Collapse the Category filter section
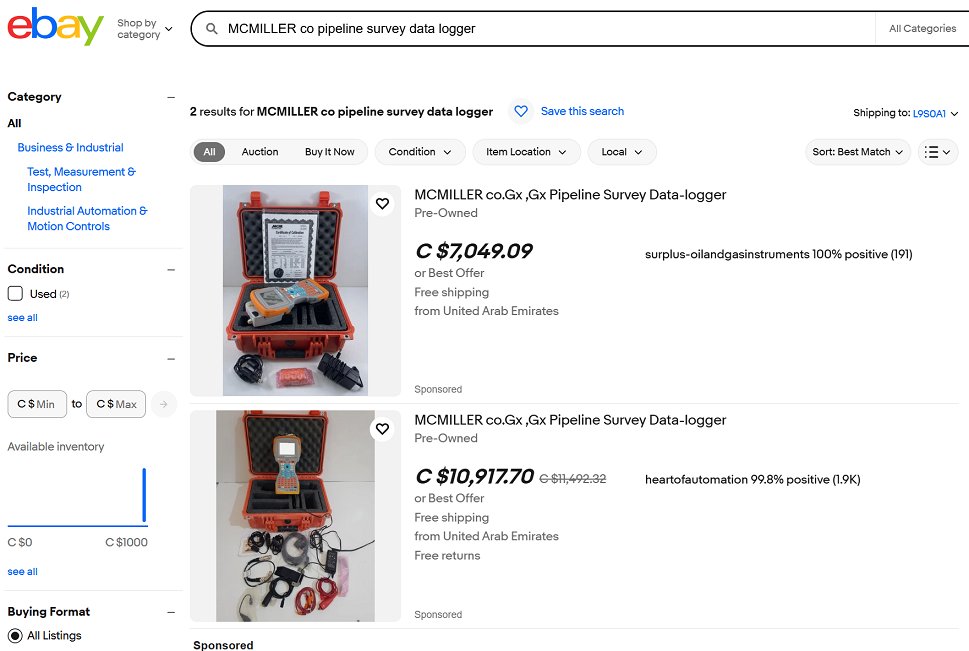969x651 pixels. coord(171,97)
